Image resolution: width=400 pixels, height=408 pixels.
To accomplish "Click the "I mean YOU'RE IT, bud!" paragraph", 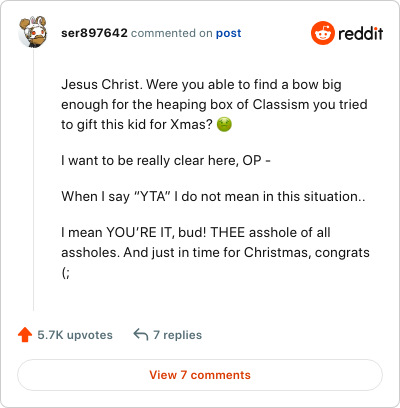I will coord(215,252).
